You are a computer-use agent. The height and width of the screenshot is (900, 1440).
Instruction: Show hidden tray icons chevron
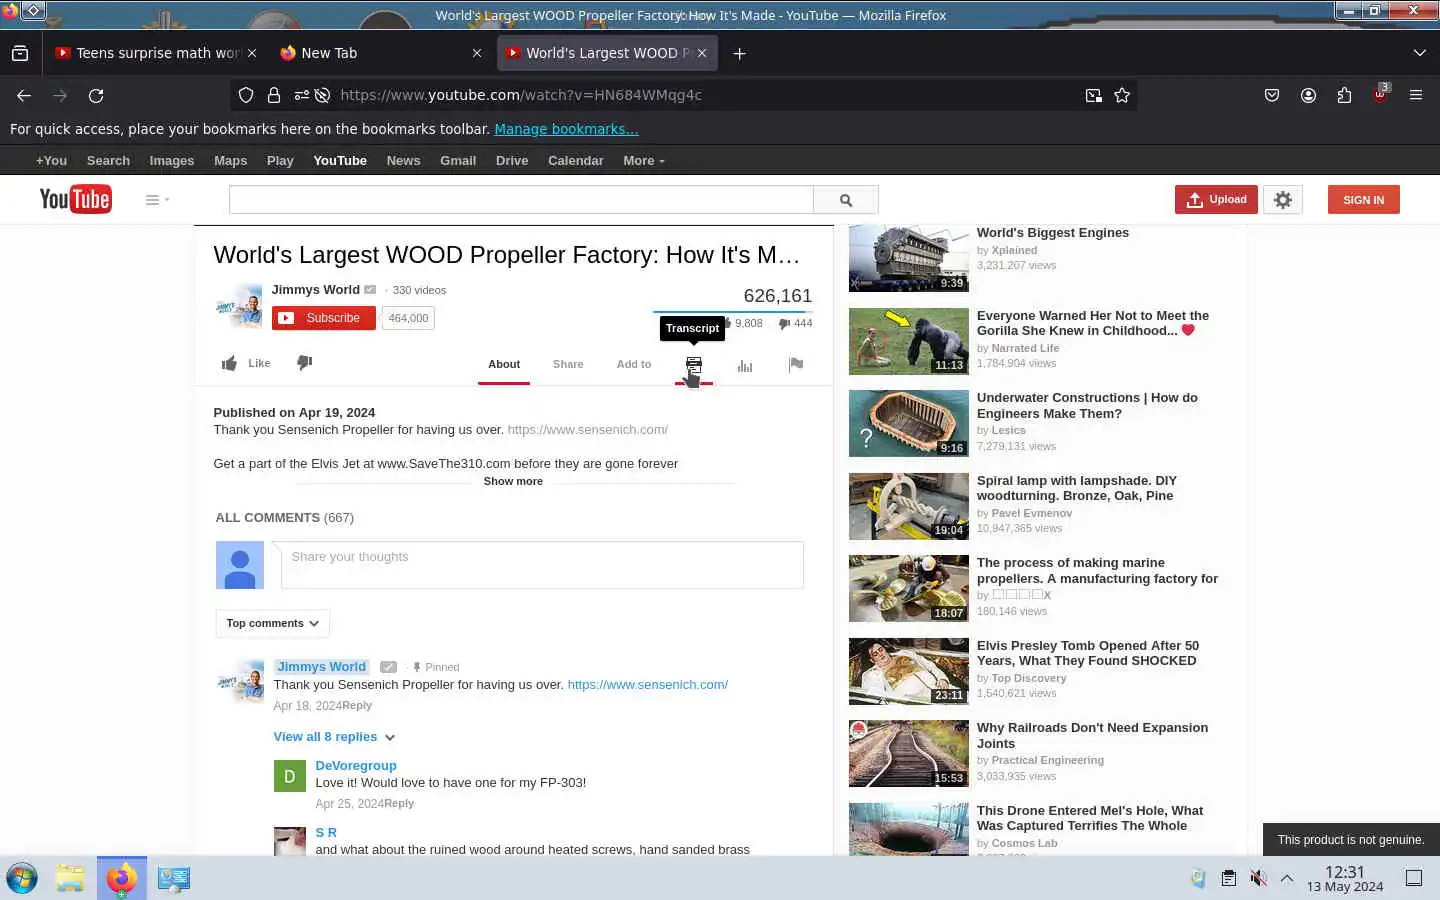pyautogui.click(x=1287, y=878)
